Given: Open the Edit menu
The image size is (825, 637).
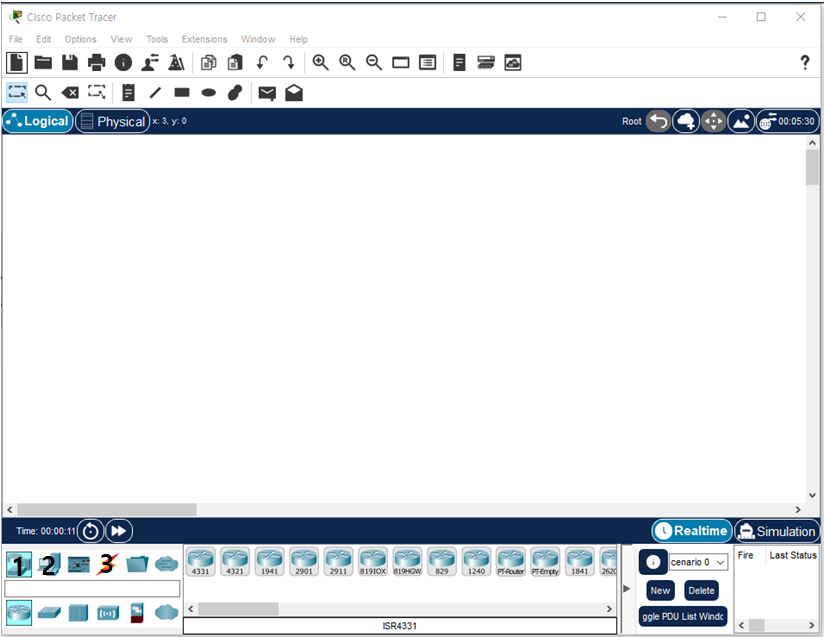Looking at the screenshot, I should click(43, 39).
